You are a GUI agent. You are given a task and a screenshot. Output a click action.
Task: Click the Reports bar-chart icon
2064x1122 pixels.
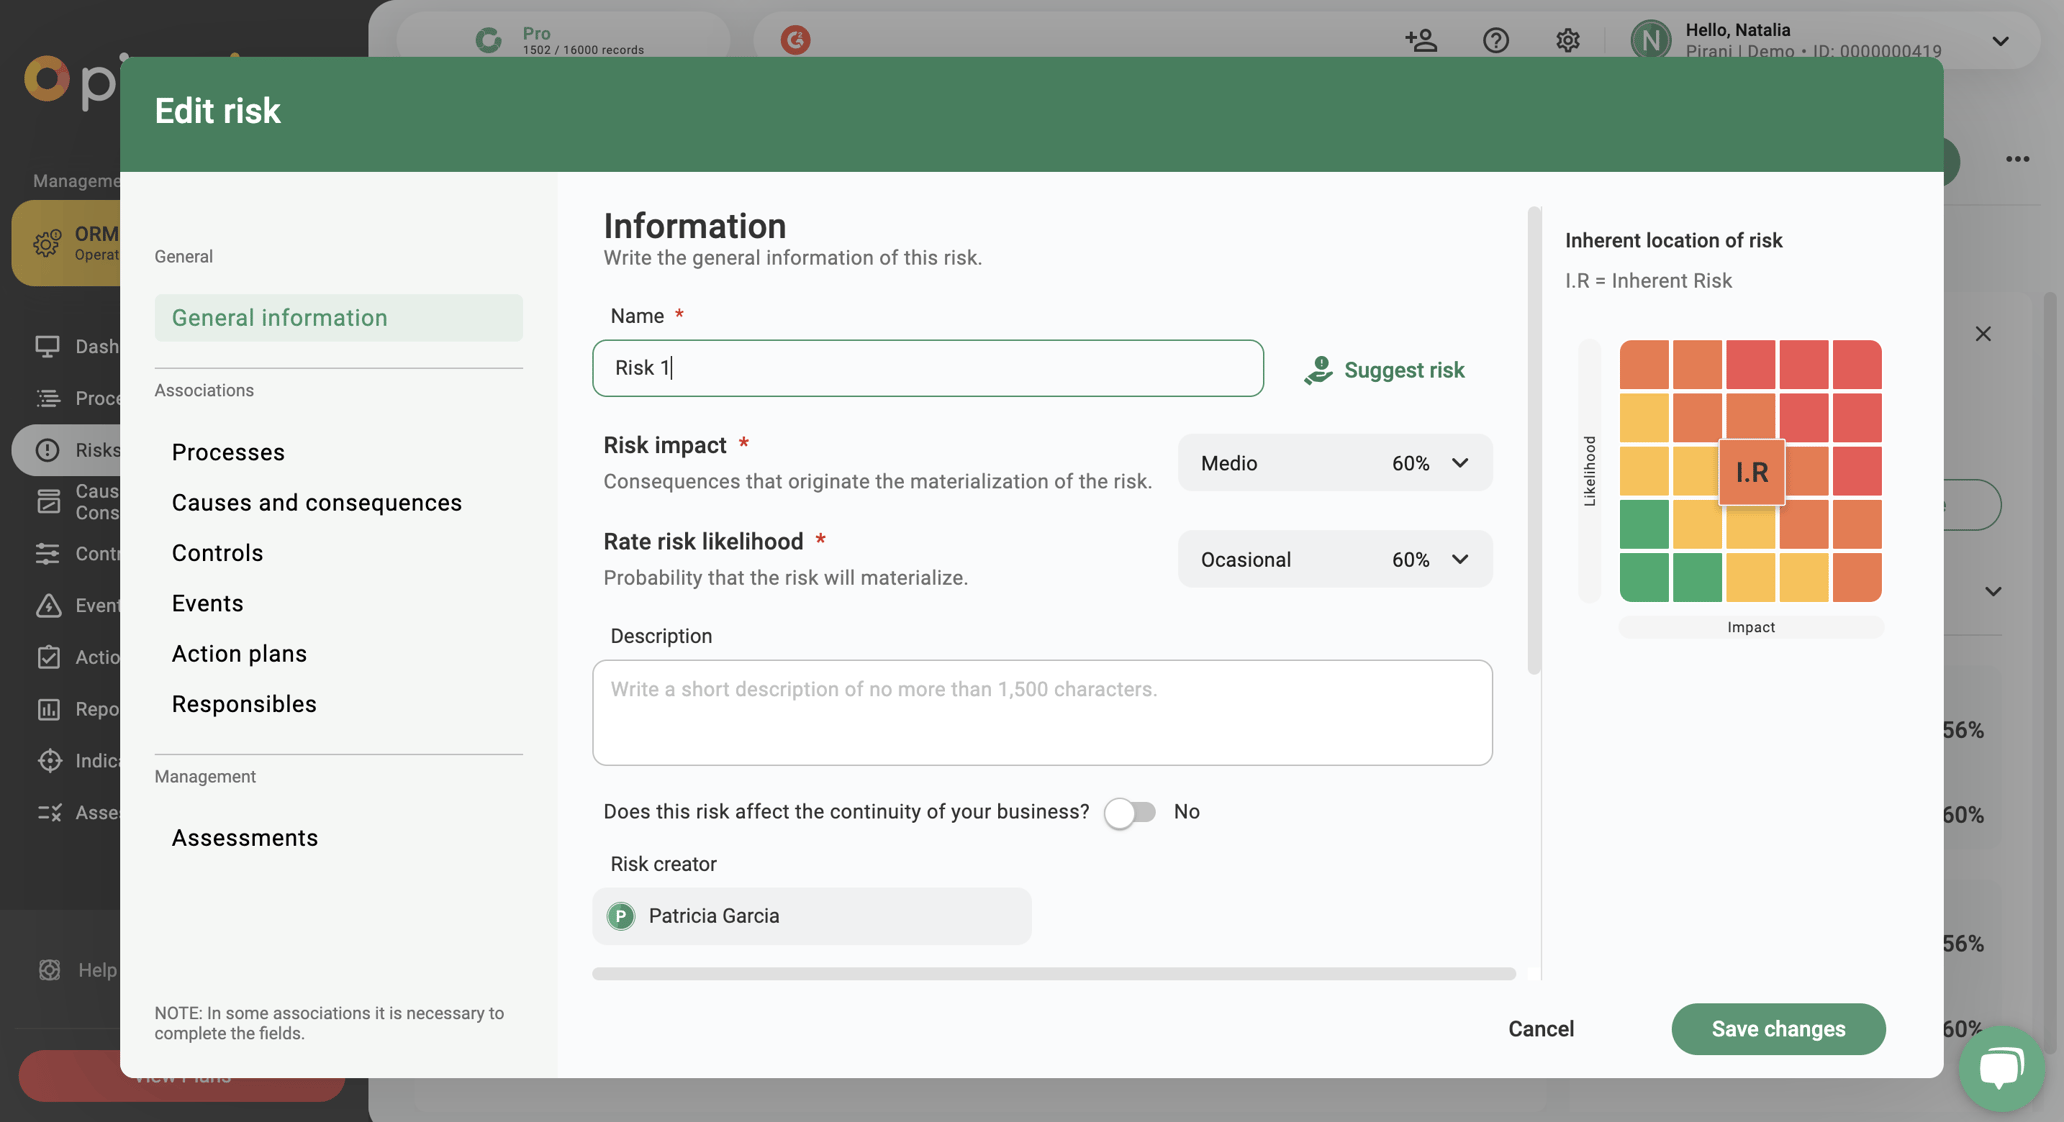pyautogui.click(x=49, y=709)
